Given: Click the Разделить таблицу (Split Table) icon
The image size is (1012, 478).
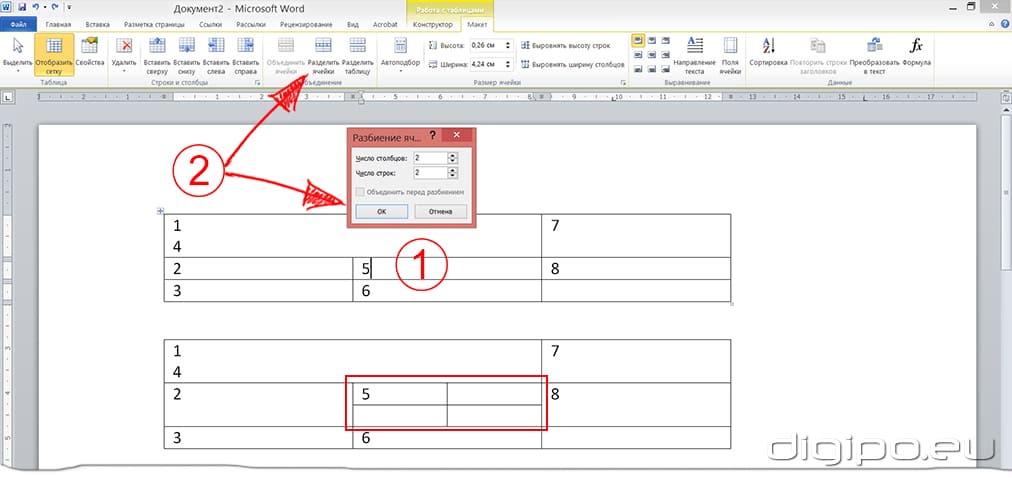Looking at the screenshot, I should pyautogui.click(x=357, y=48).
